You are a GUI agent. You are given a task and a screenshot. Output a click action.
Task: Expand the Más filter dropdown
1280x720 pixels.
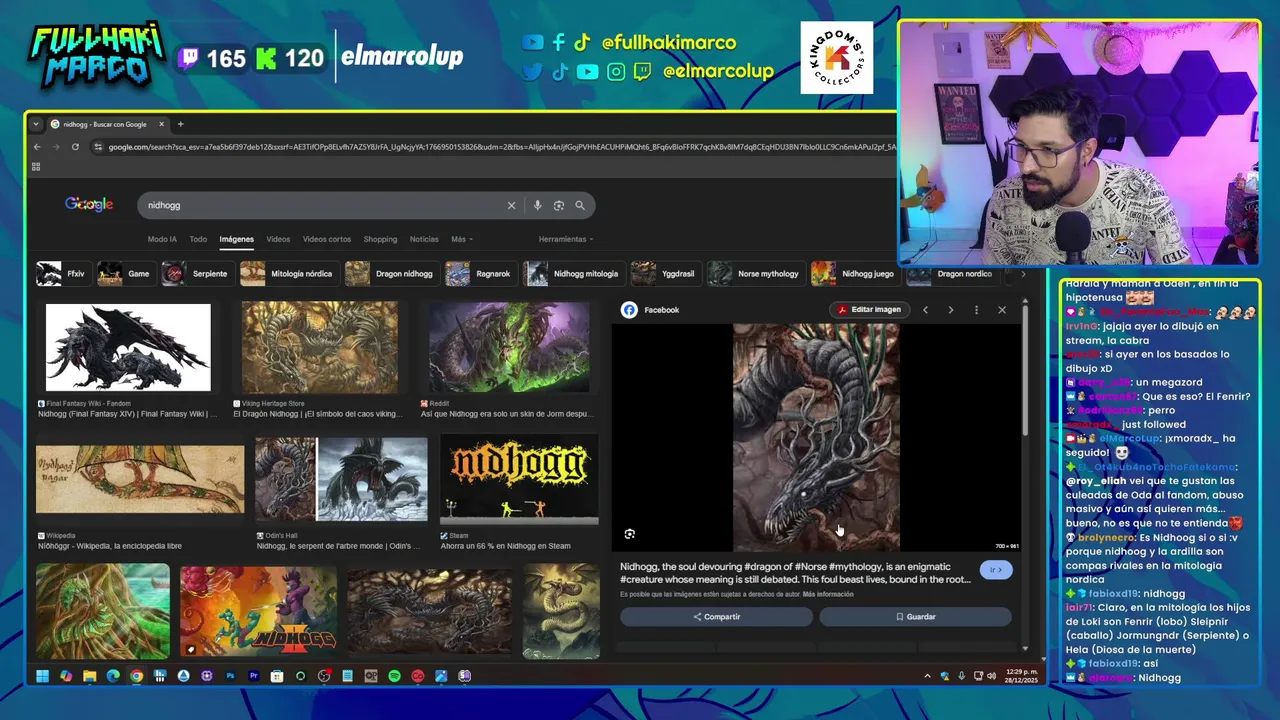462,239
